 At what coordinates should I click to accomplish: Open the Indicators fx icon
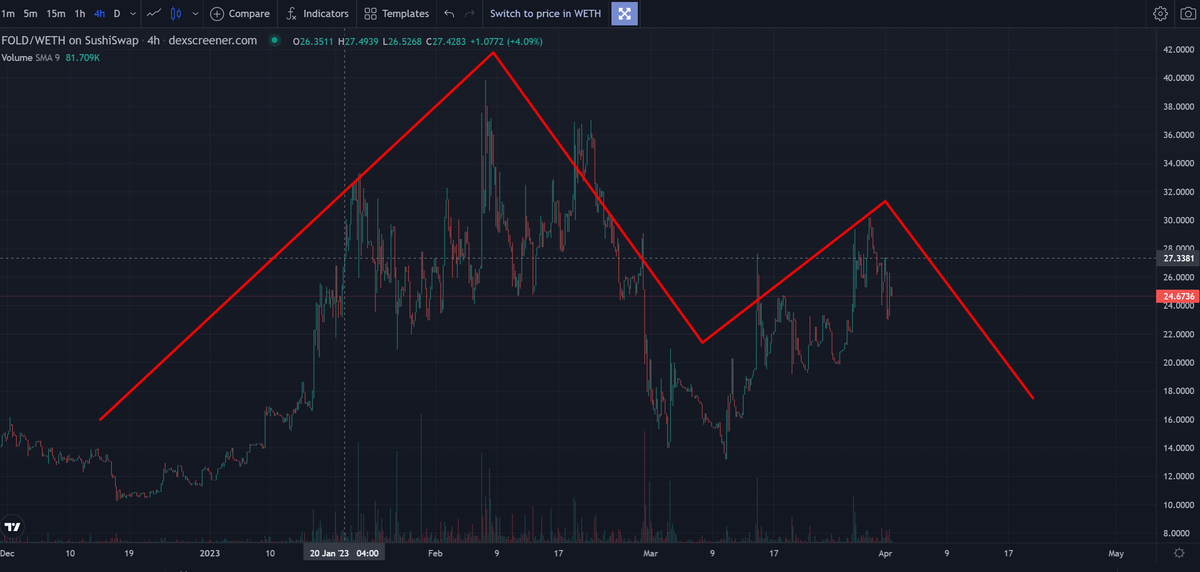291,14
